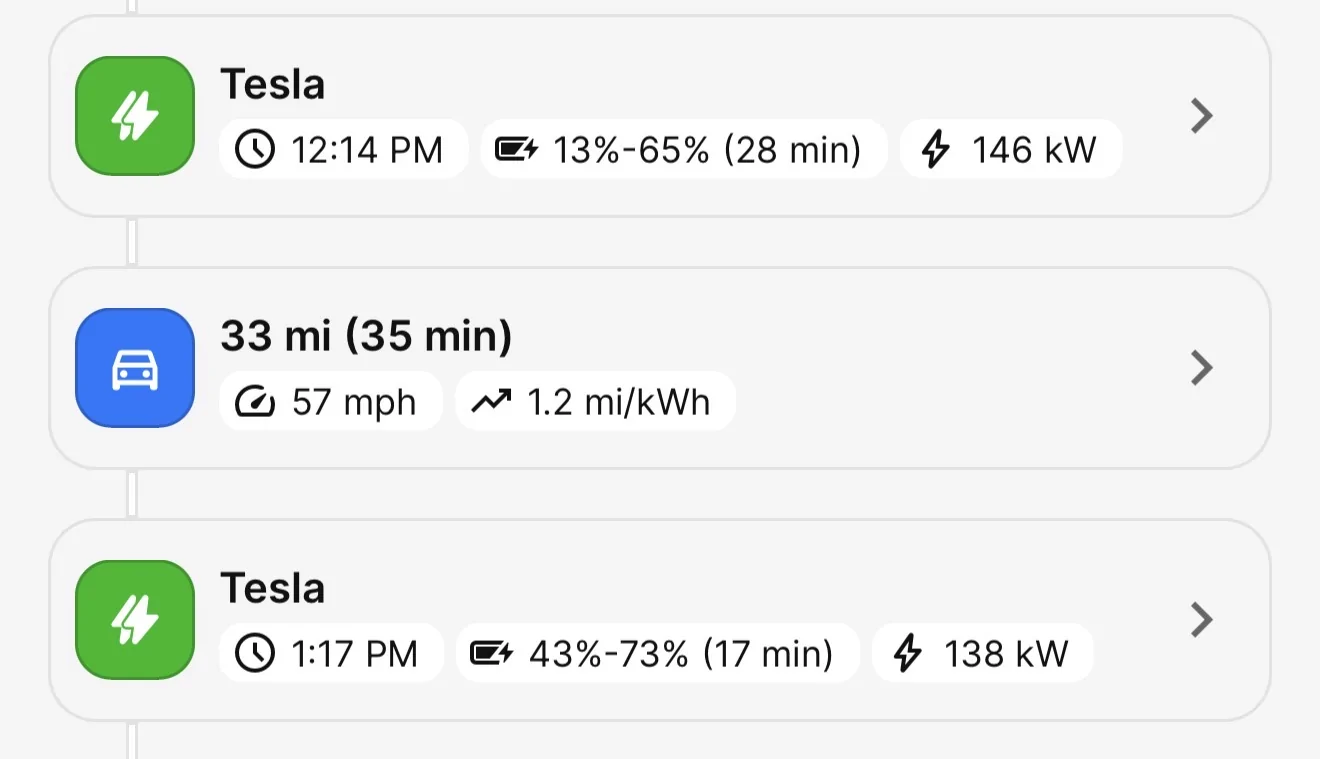Click the trend arrow icon beside 1.2 mi/kWh
Viewport: 1320px width, 759px height.
coord(491,402)
